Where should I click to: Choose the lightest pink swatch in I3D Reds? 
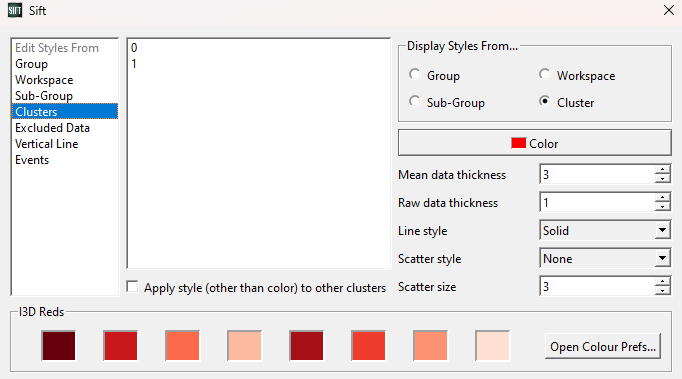(x=492, y=346)
